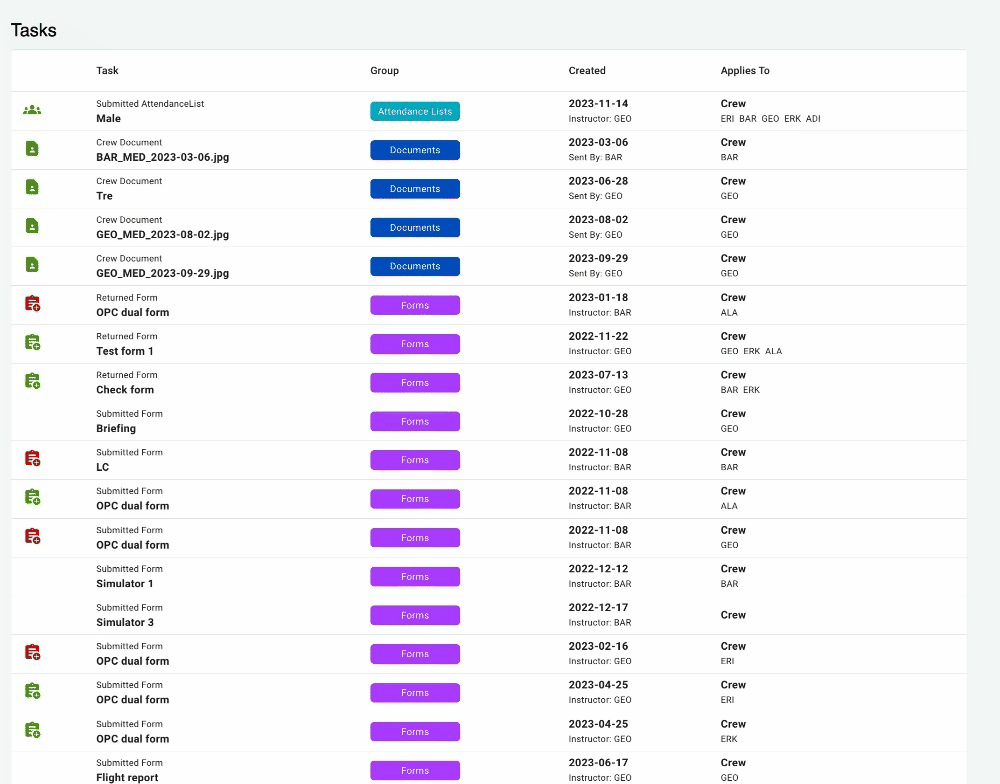Click red form icon for 2023-02-16 OPC dual form
Viewport: 1000px width, 784px height.
(x=32, y=653)
